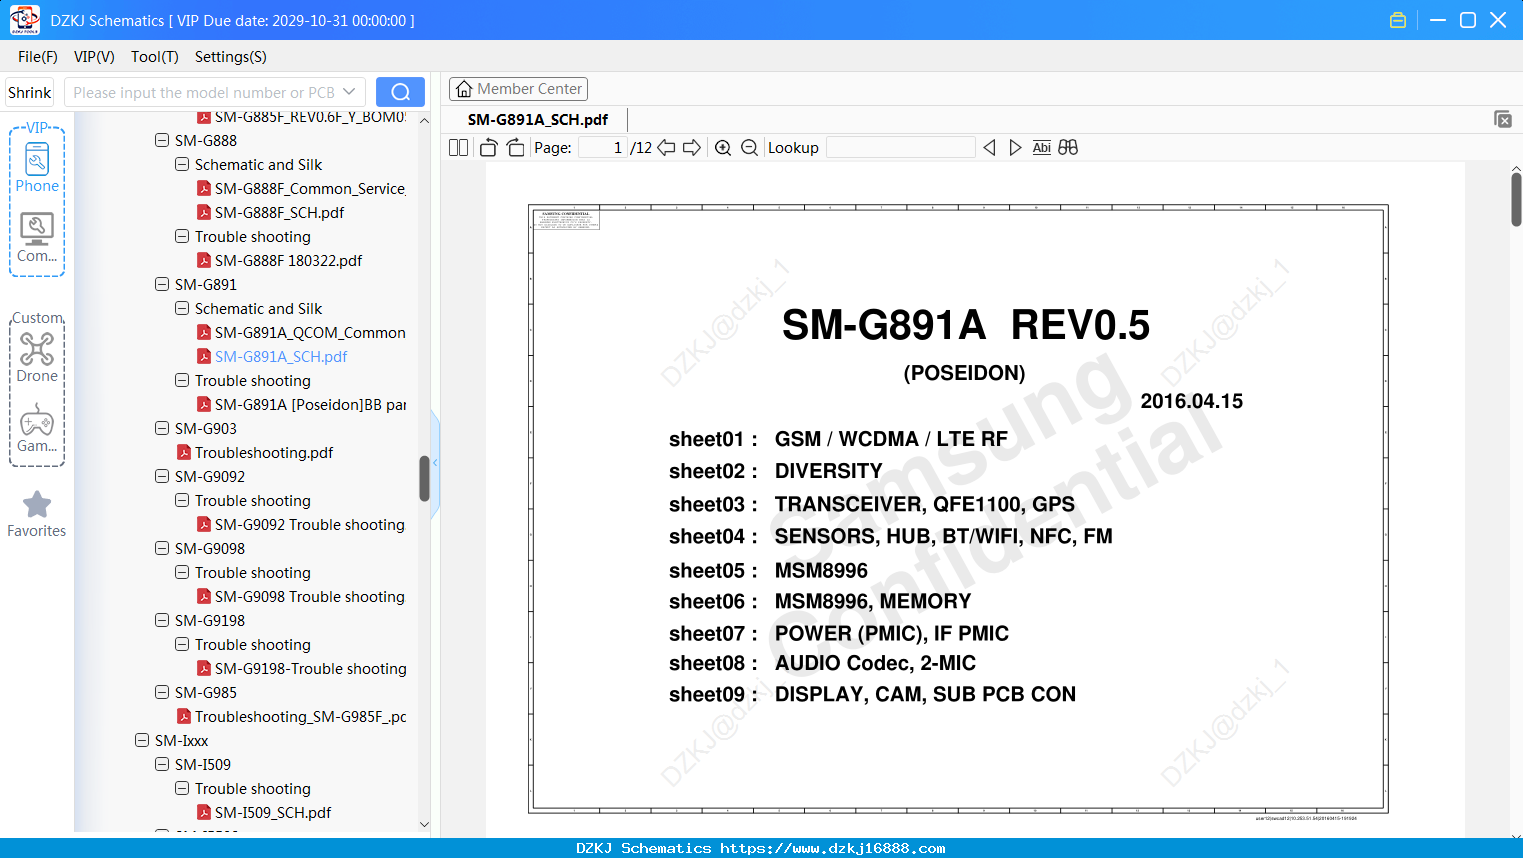Click the Shrink button

[x=30, y=92]
